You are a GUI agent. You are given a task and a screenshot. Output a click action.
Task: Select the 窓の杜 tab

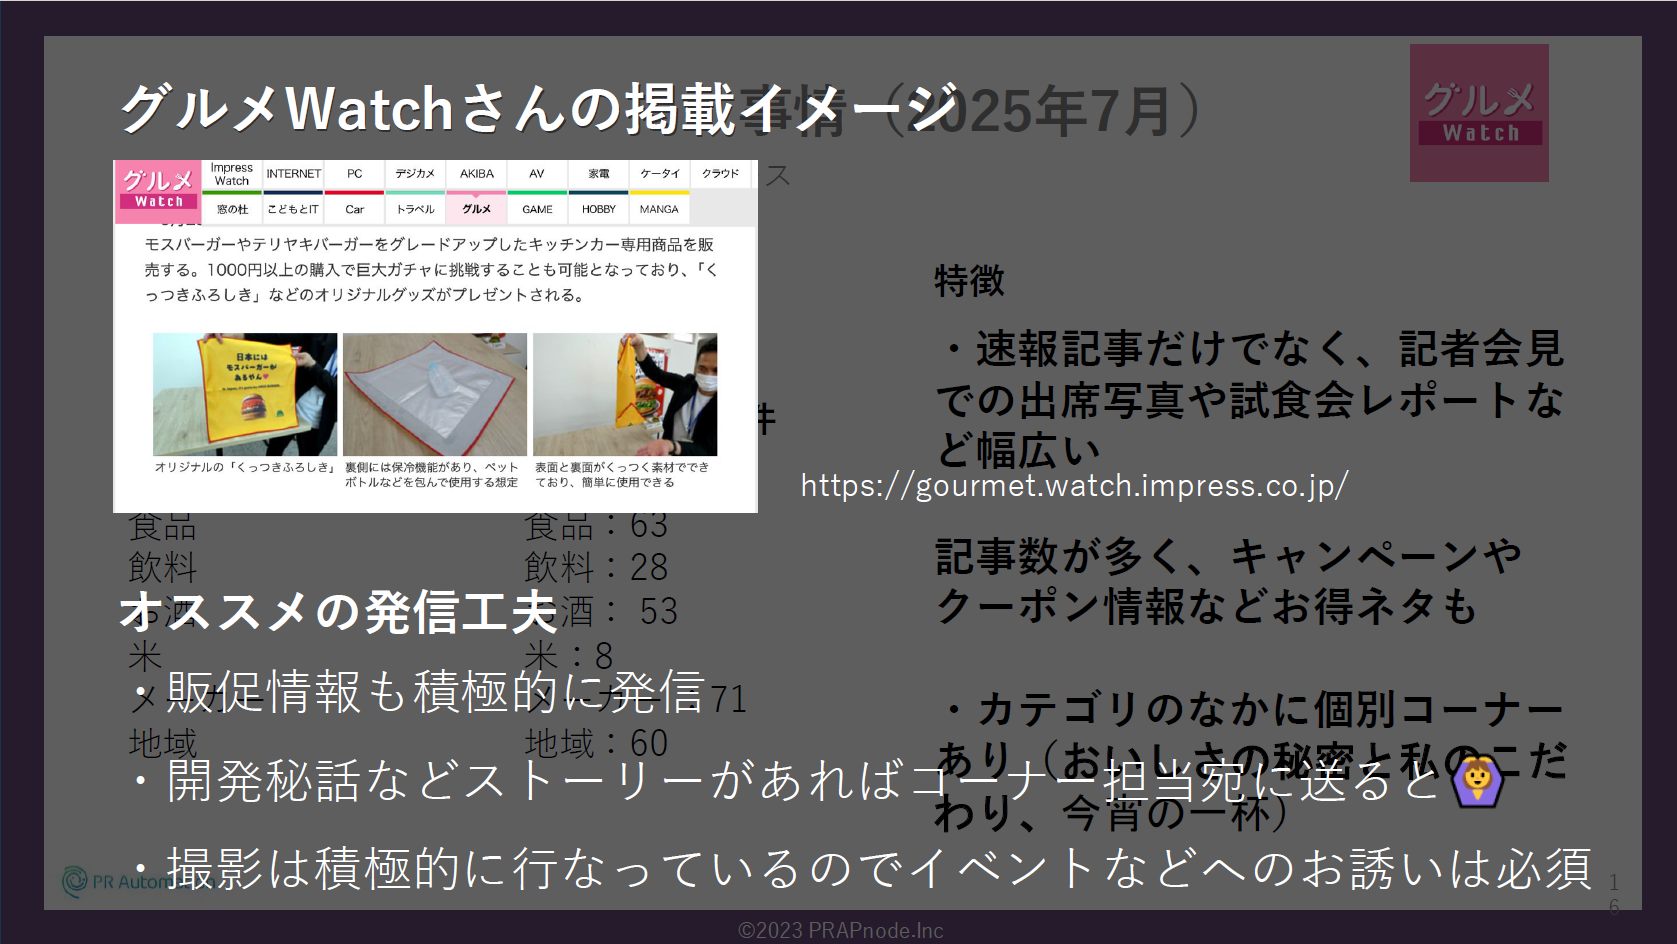232,209
